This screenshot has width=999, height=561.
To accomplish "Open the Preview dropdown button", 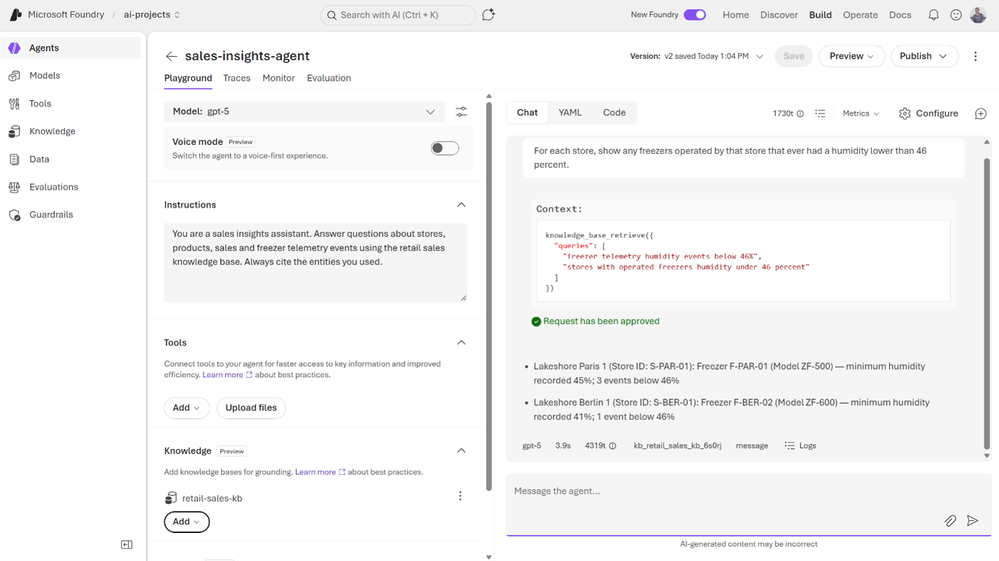I will 851,56.
